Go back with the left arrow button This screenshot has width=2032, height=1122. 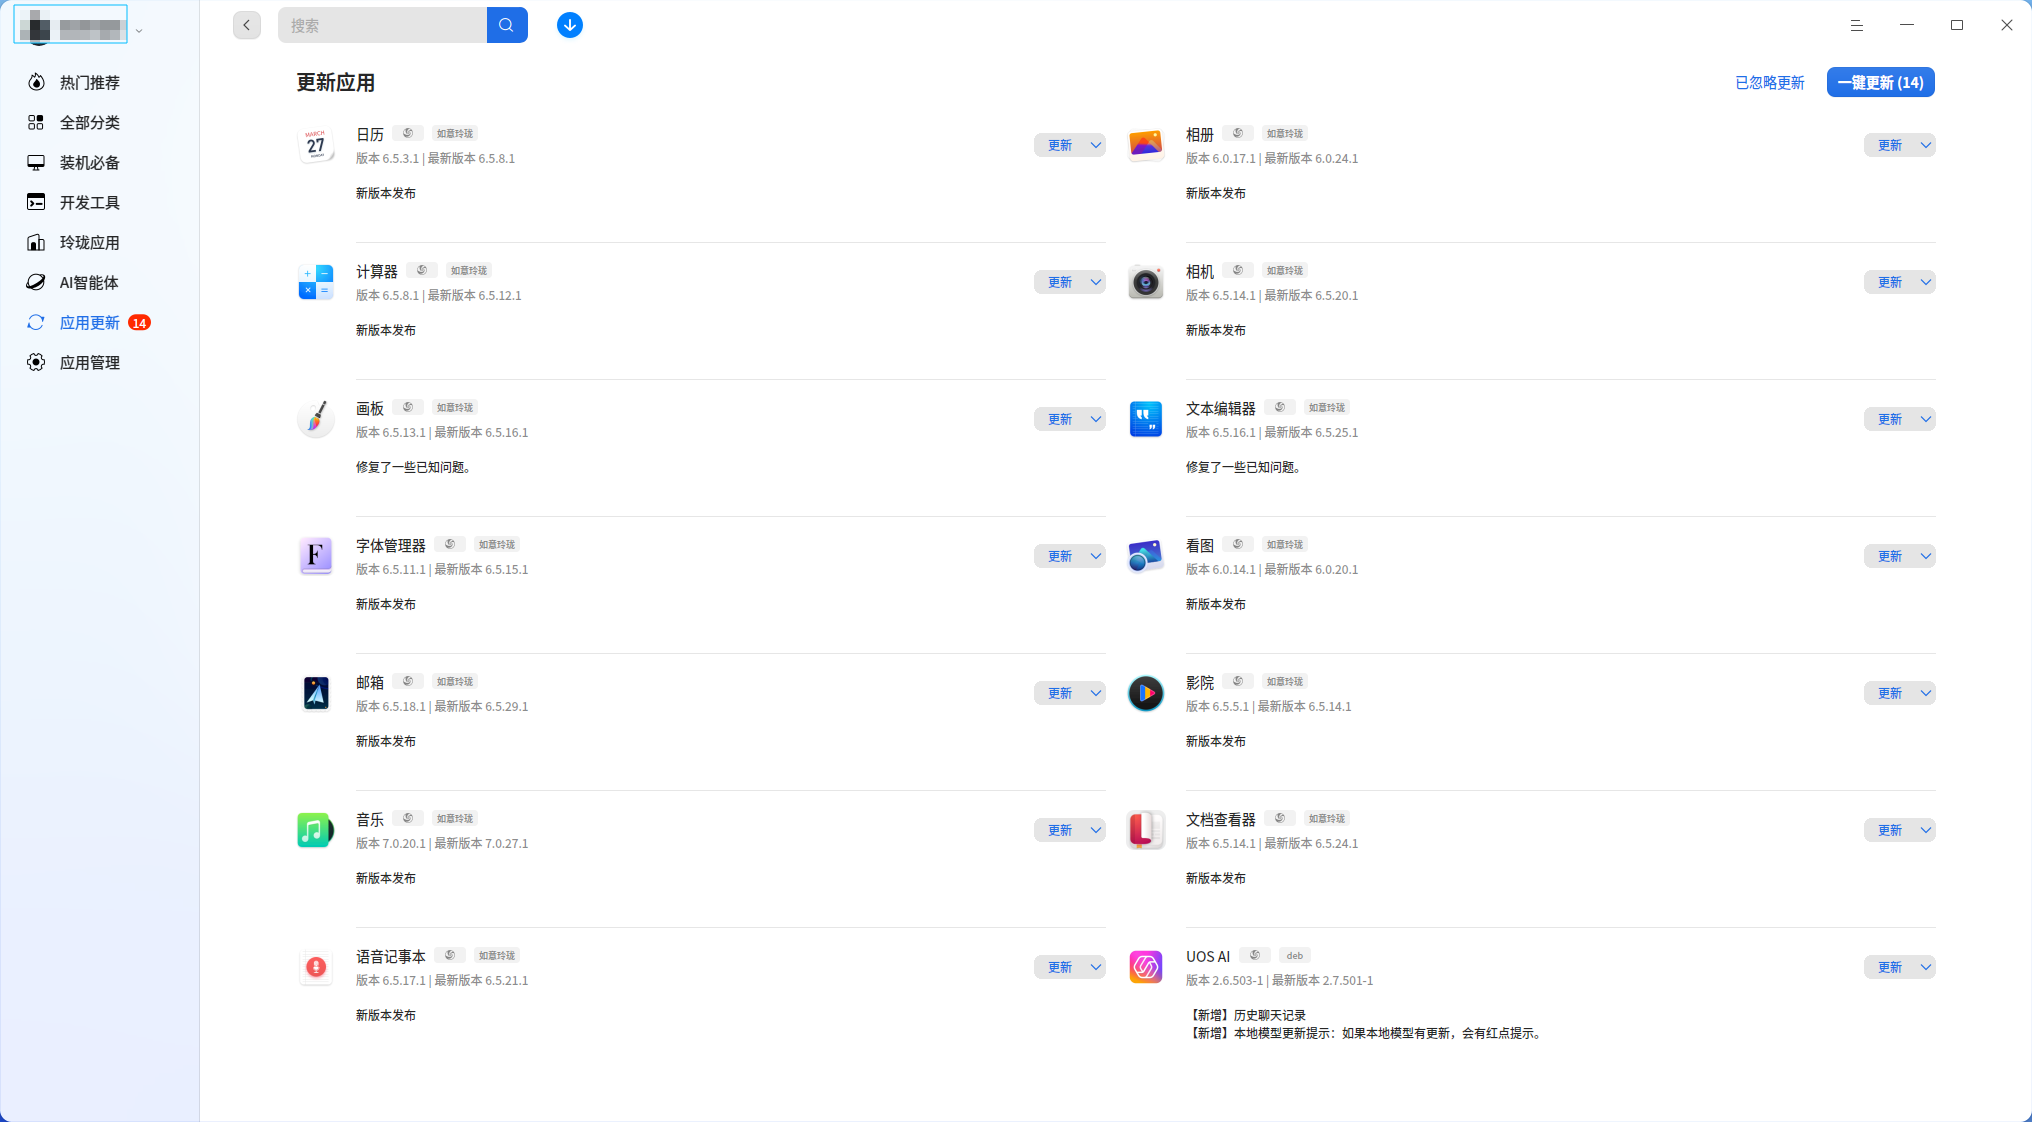click(x=247, y=25)
